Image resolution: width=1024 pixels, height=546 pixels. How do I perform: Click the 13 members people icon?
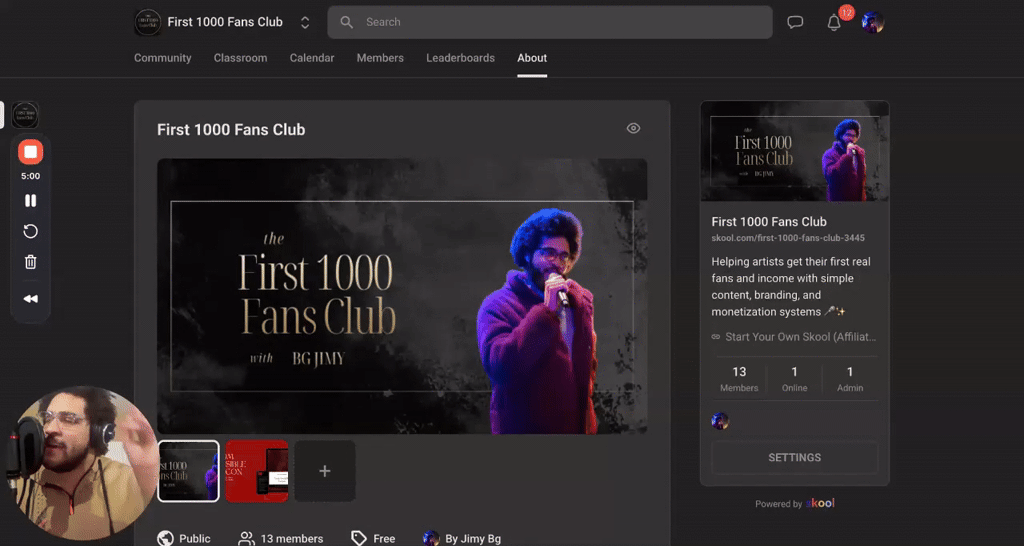coord(246,538)
